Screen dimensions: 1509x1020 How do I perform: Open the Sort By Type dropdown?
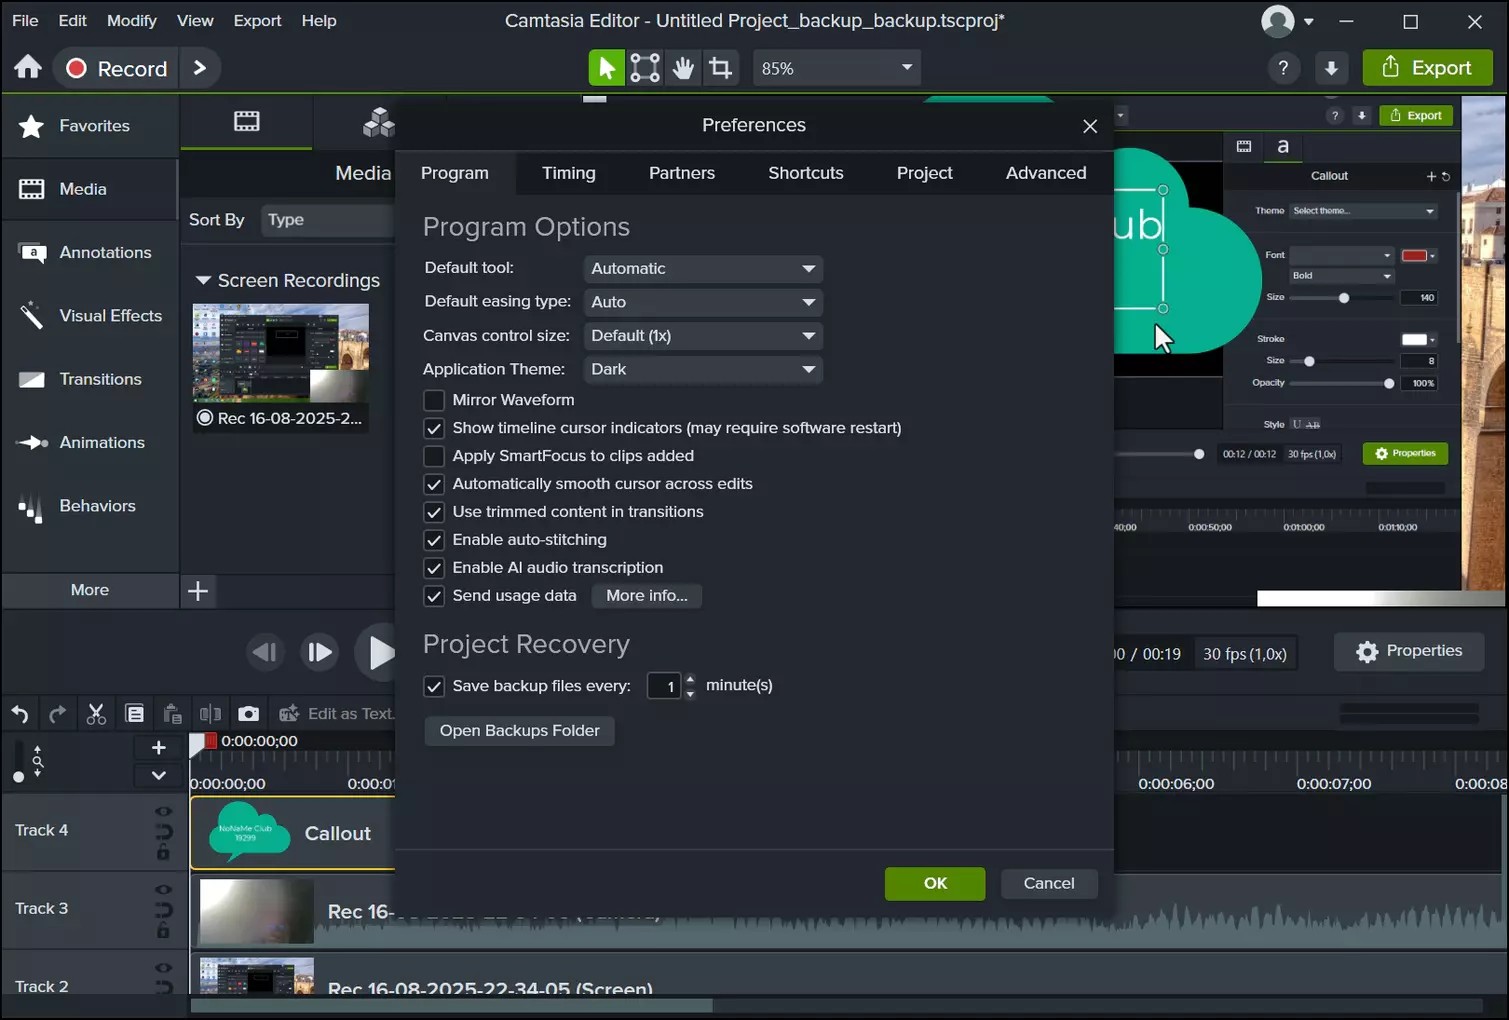(x=328, y=220)
